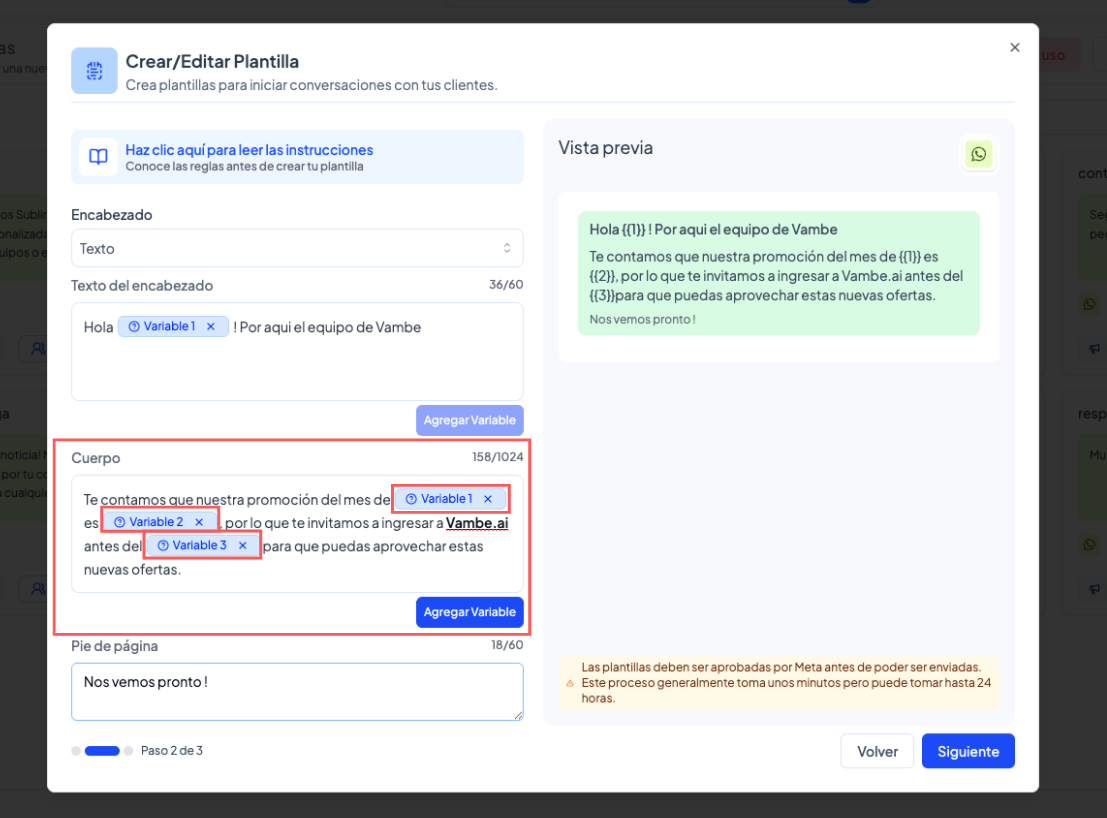Click the Pie de página text field
This screenshot has width=1107, height=818.
coord(297,691)
